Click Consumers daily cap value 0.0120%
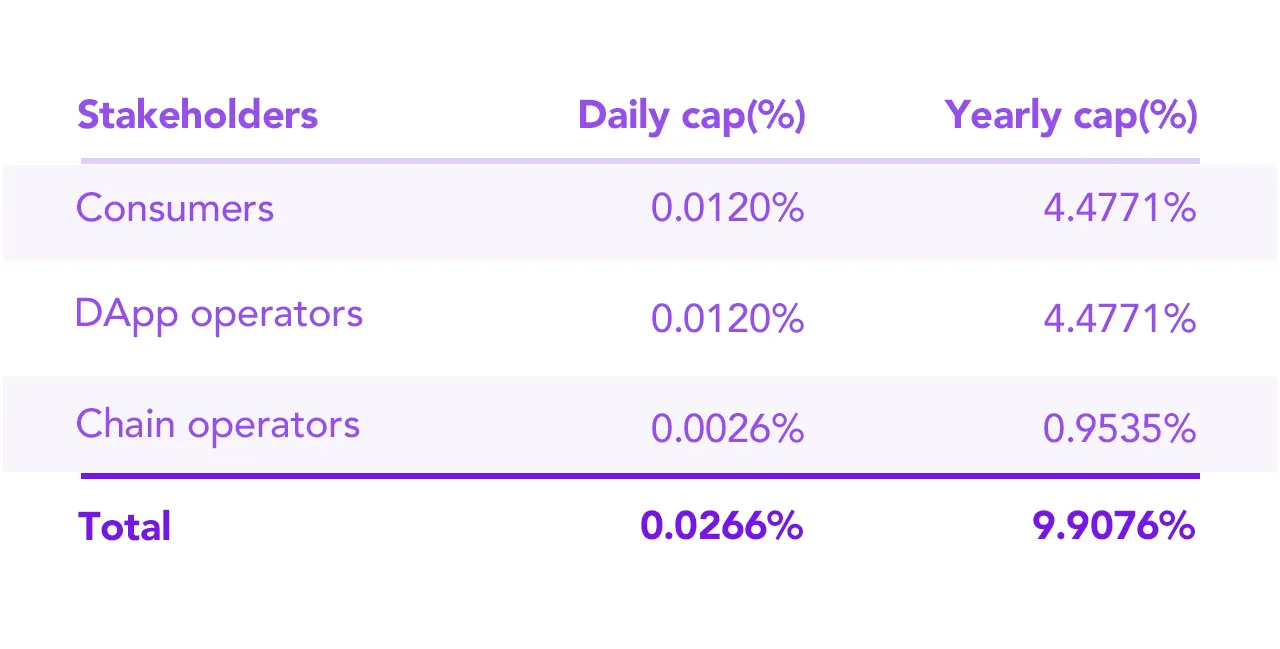 coord(728,209)
